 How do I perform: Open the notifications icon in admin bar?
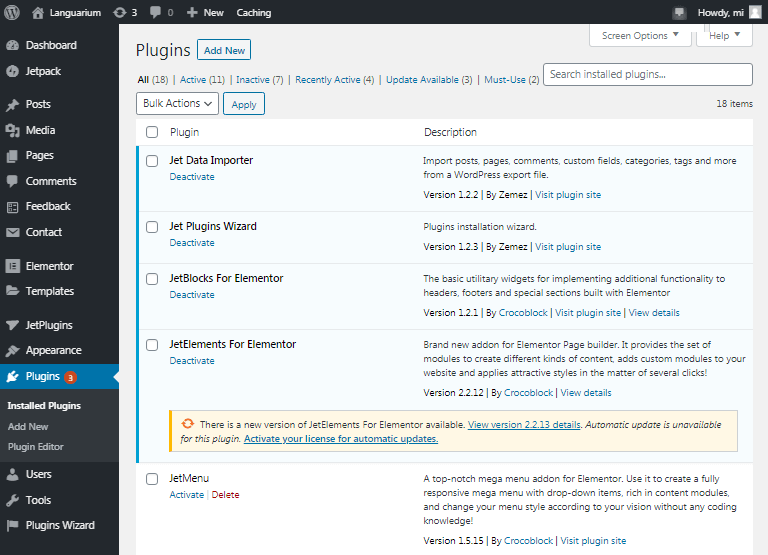[x=679, y=13]
